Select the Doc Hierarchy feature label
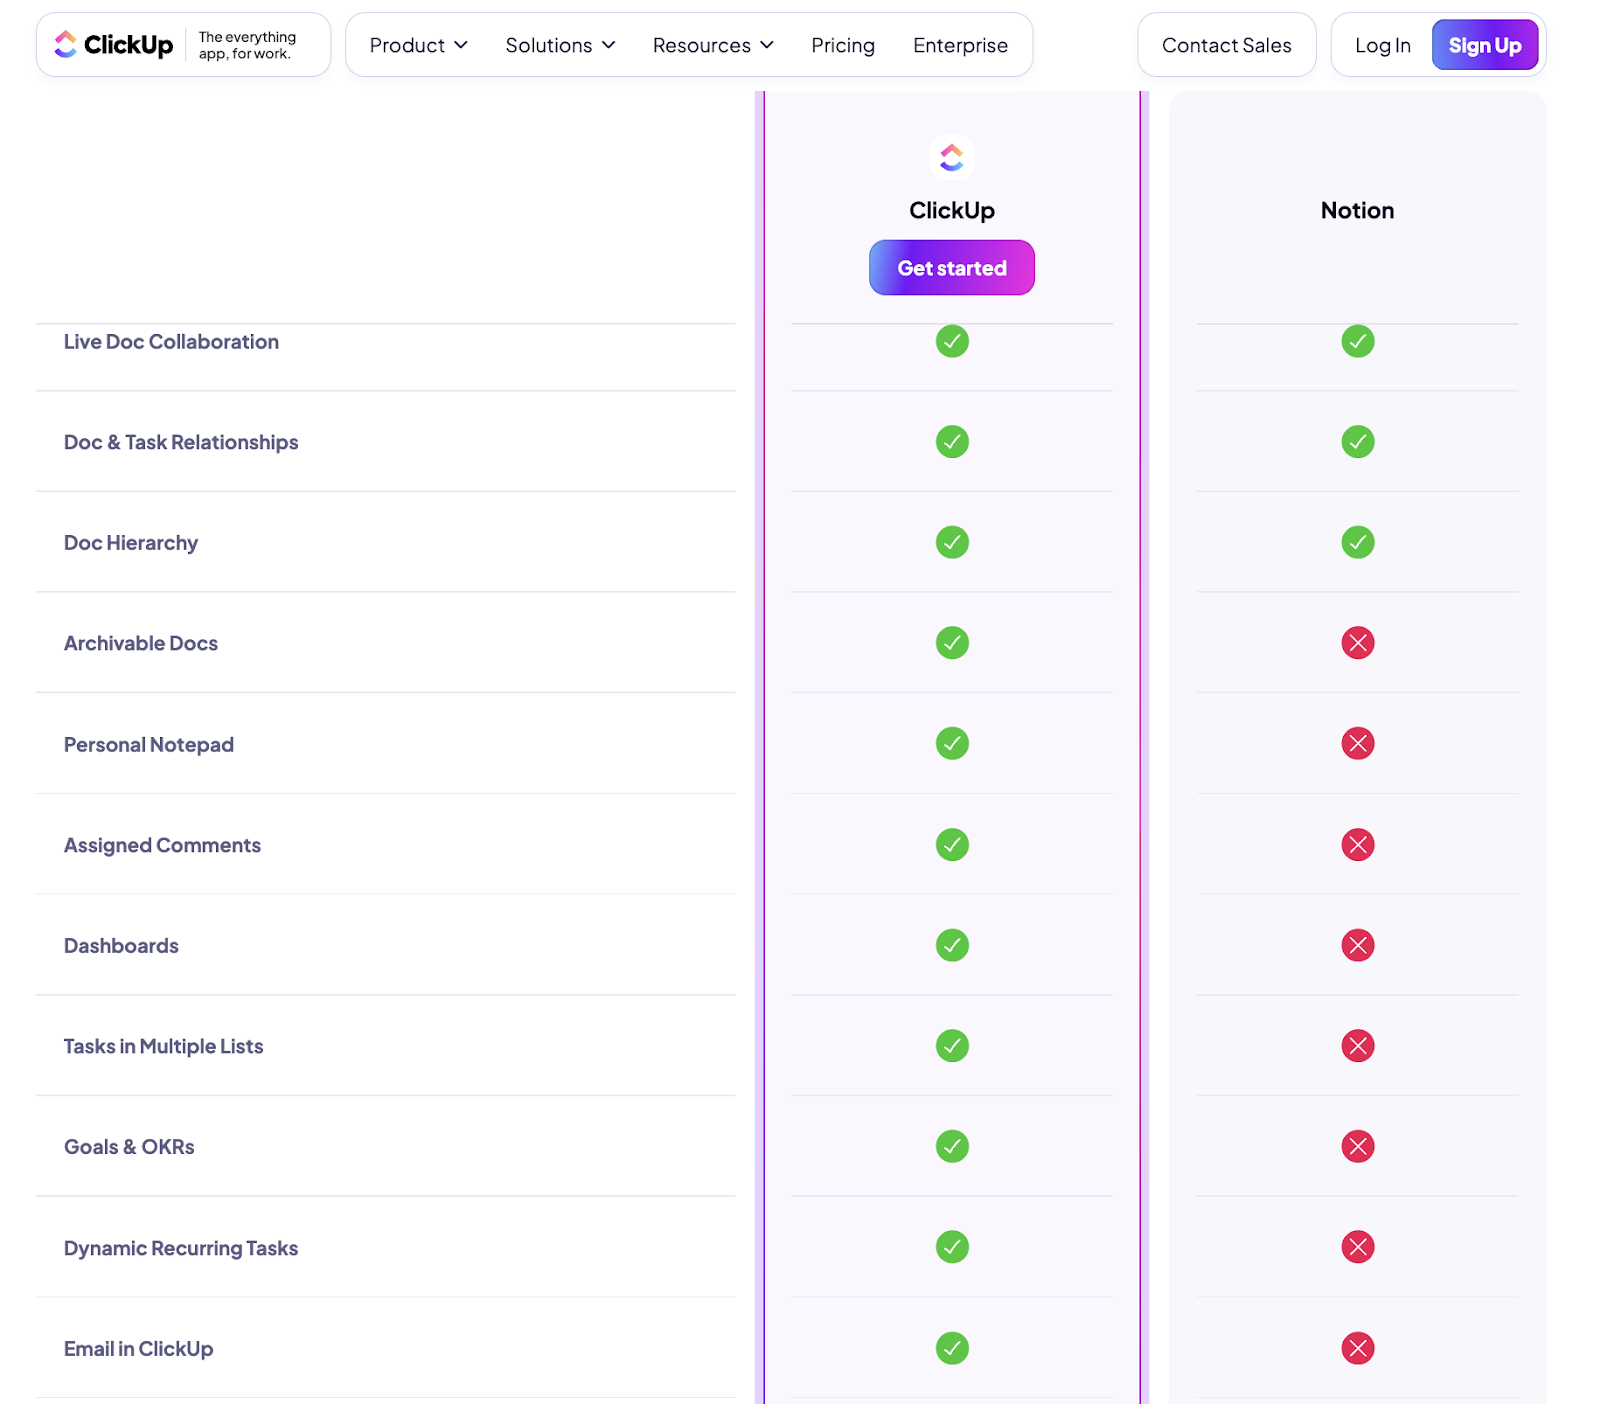Screen dimensions: 1600x1404 [131, 543]
